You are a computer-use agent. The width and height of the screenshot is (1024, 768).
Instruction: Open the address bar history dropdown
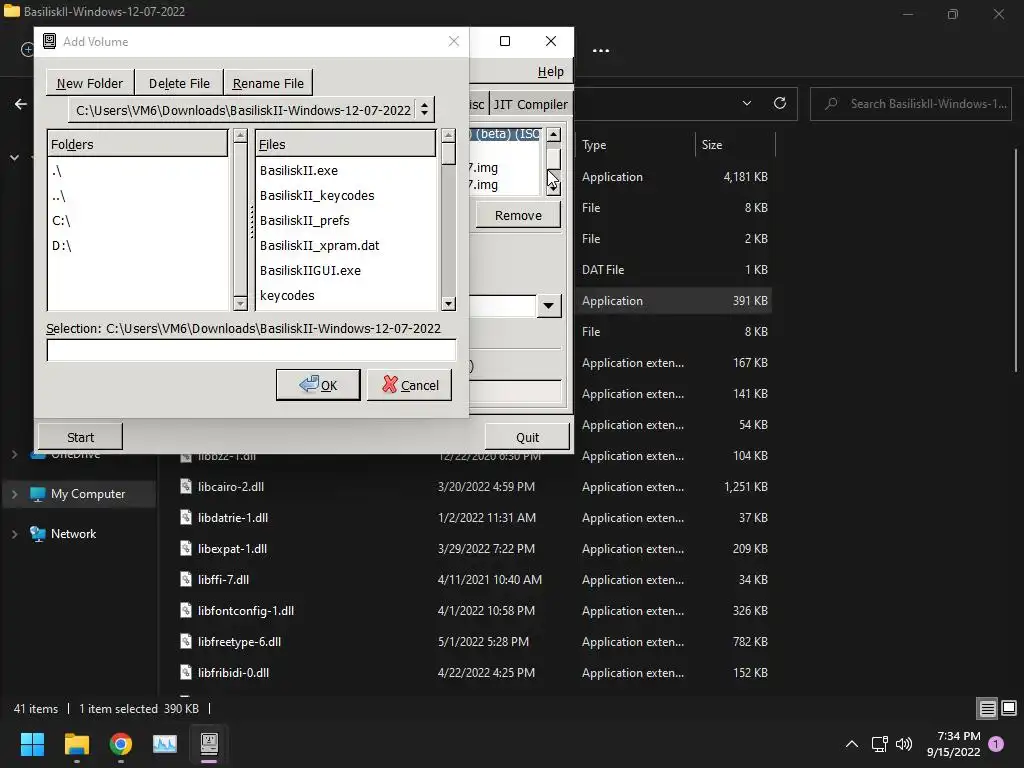pyautogui.click(x=746, y=103)
